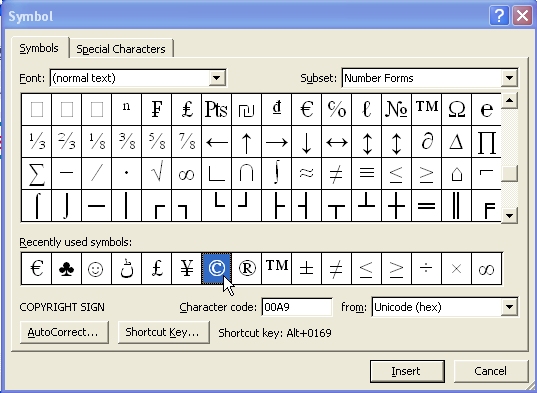The height and width of the screenshot is (393, 537).
Task: Select the house ⌂ symbol
Action: coord(457,174)
